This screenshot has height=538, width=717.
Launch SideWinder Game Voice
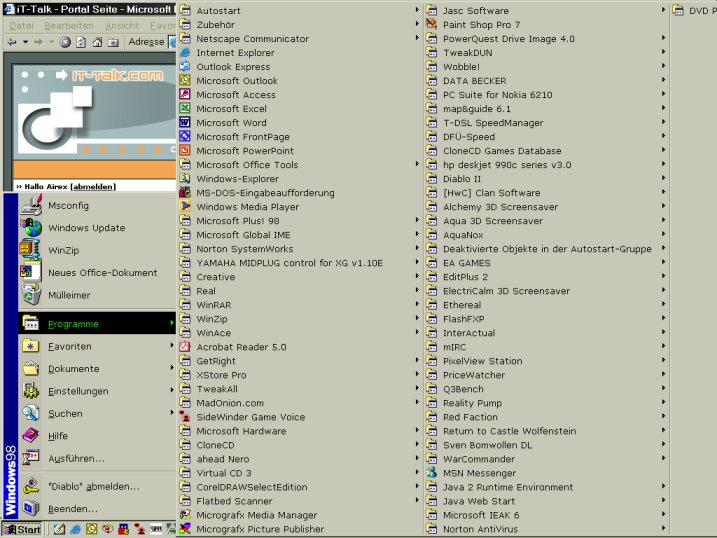(300, 417)
